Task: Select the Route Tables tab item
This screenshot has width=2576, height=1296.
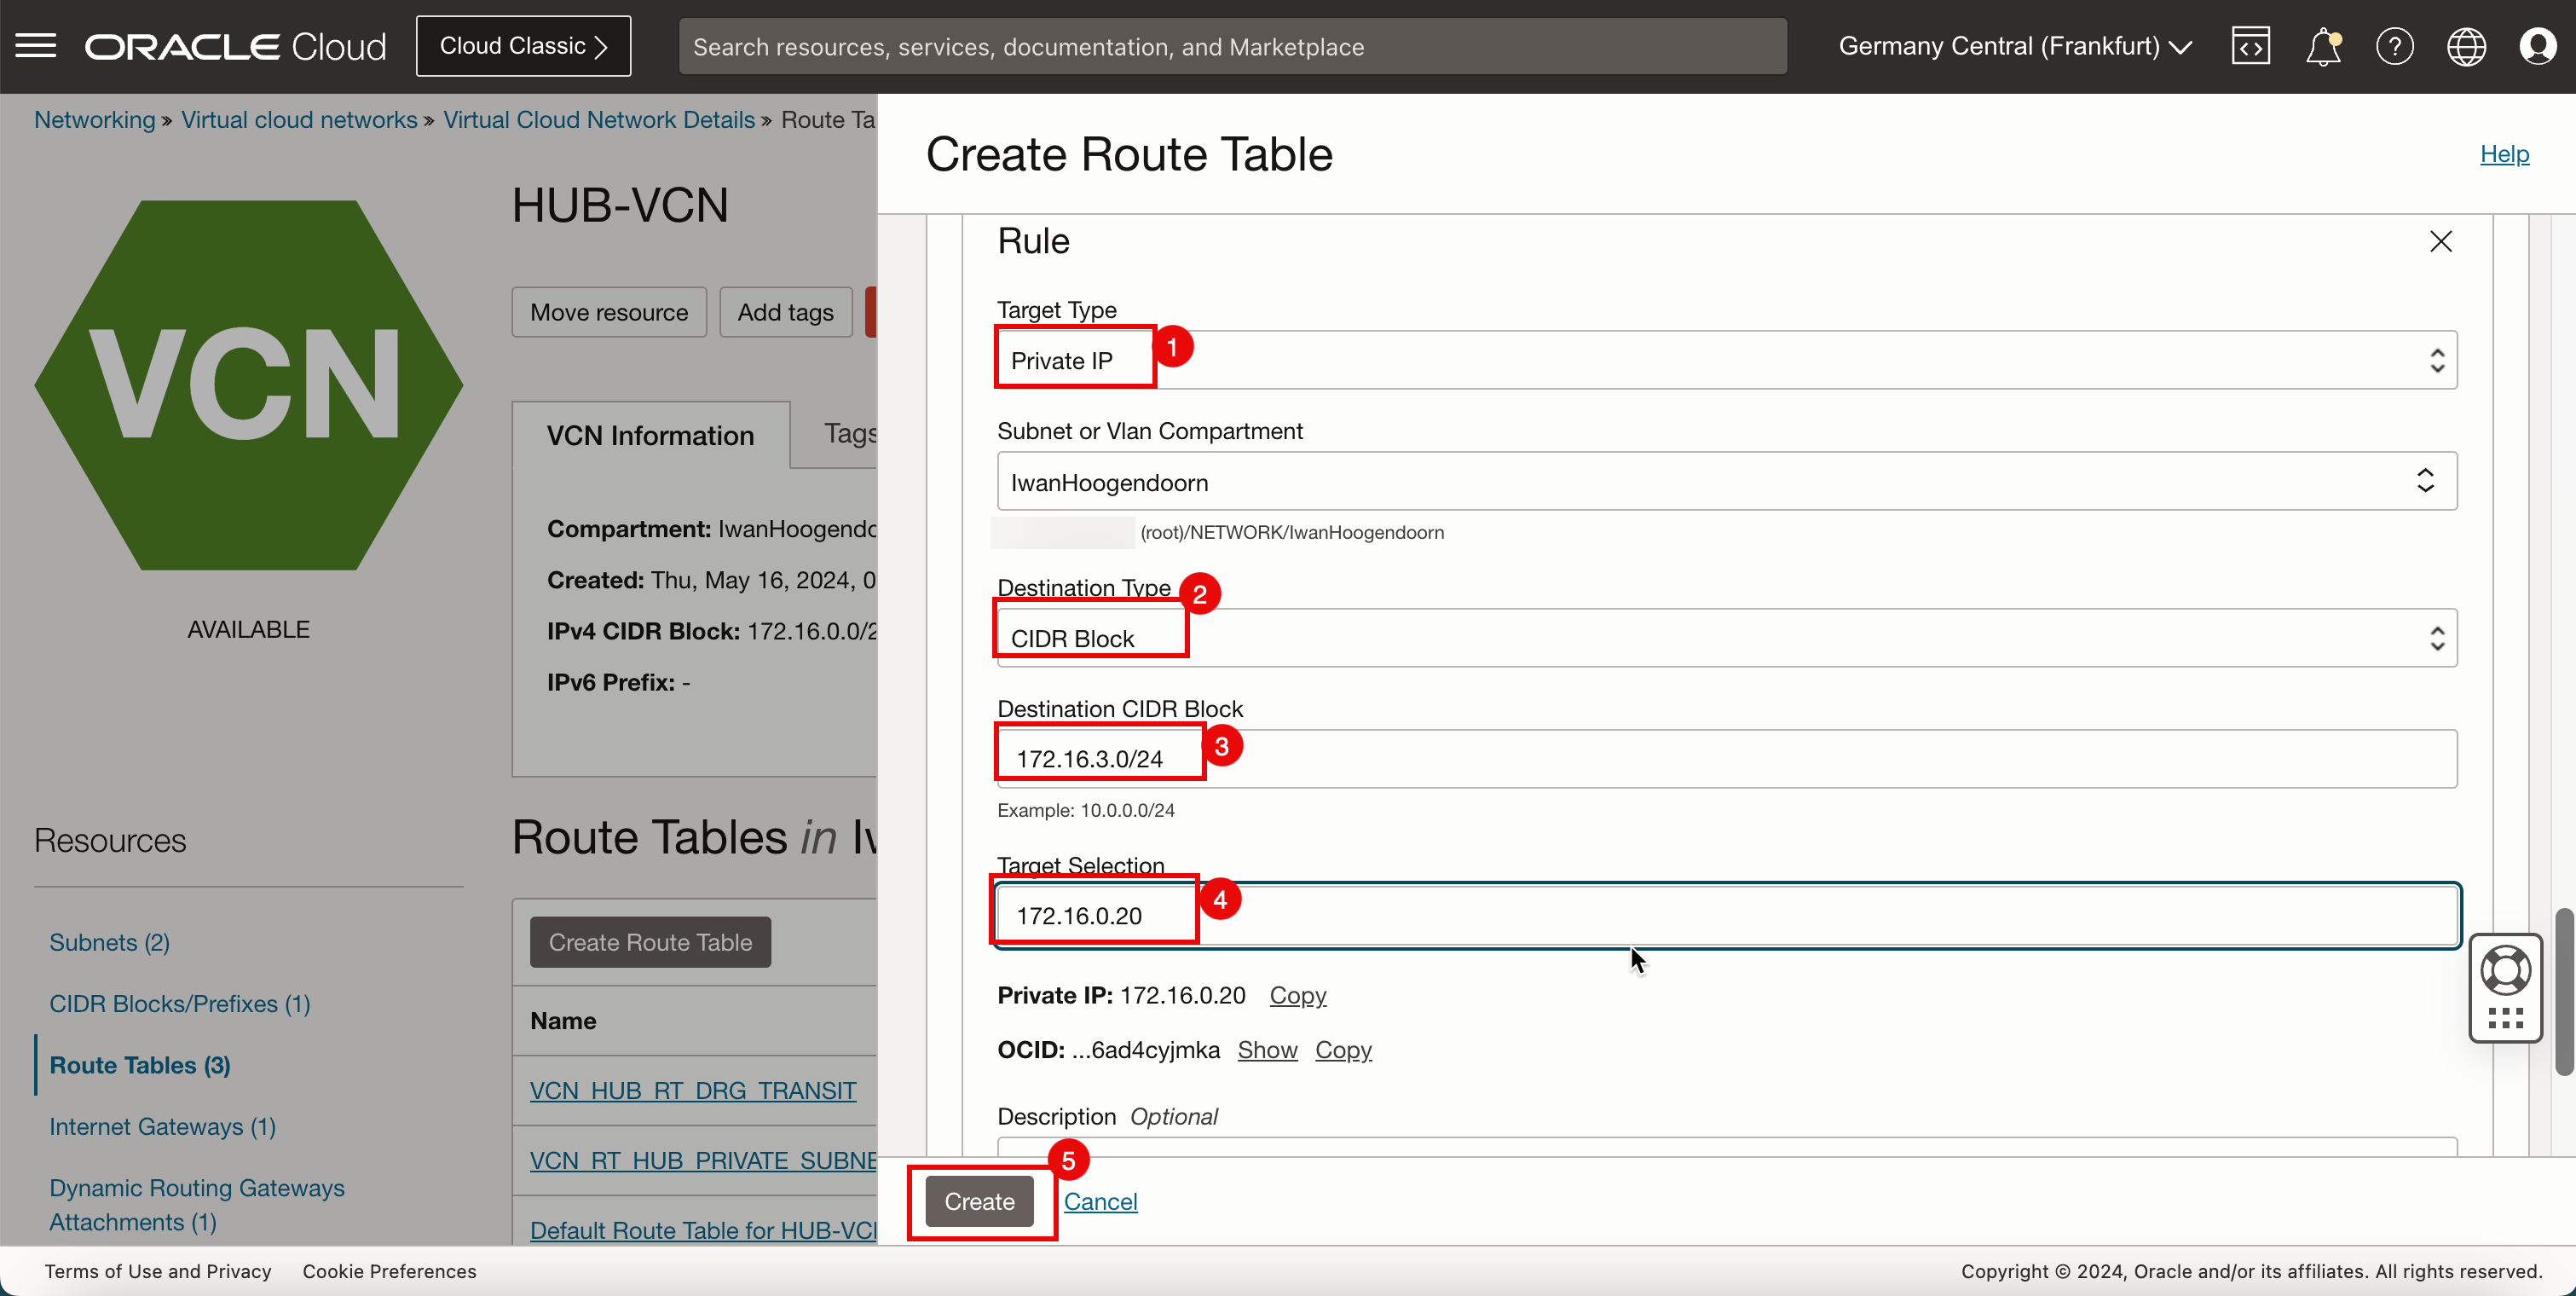Action: point(141,1065)
